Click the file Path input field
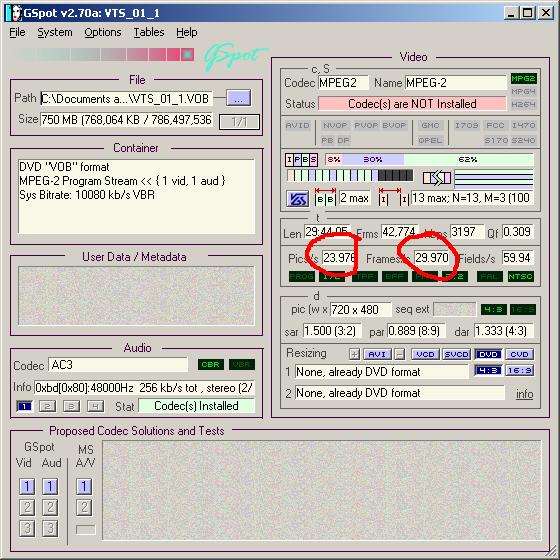This screenshot has width=560, height=560. coord(127,99)
